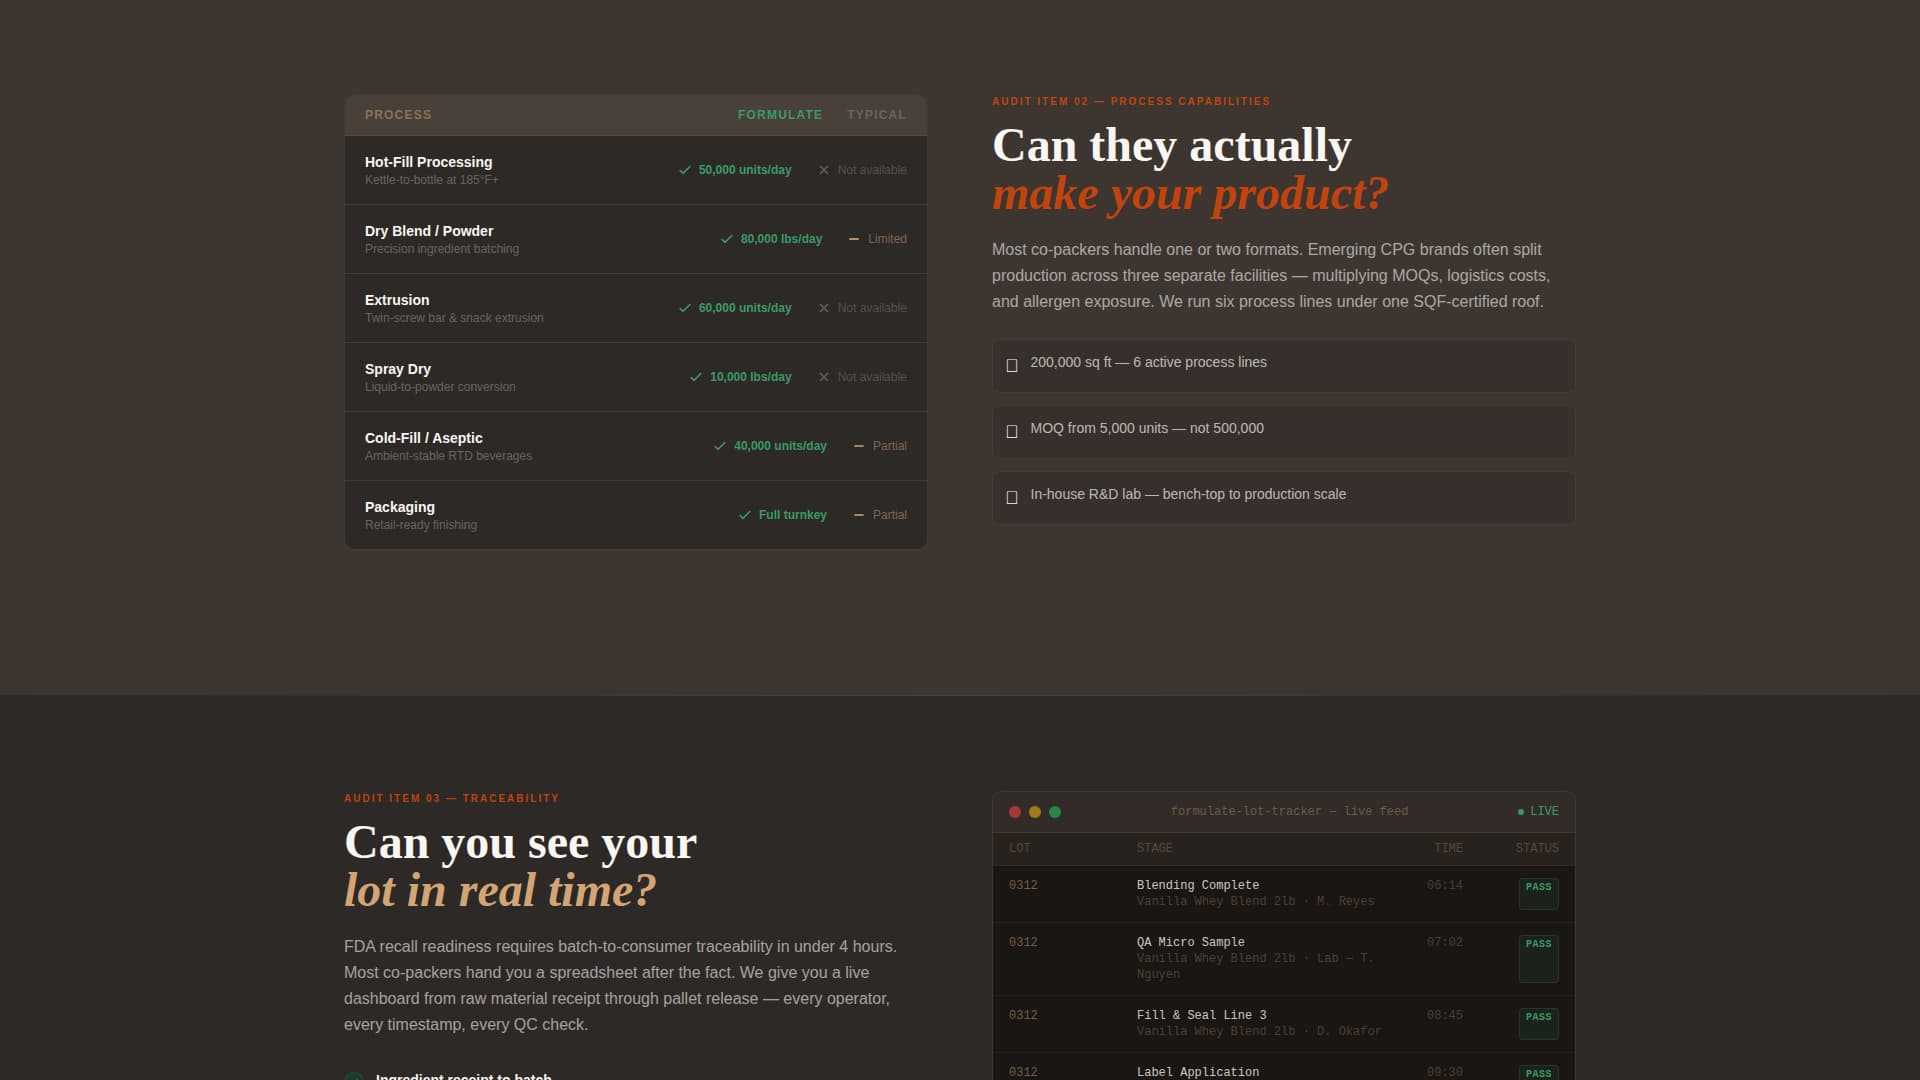This screenshot has height=1080, width=1920.
Task: Click the red dot in the lot tracker titlebar
Action: pyautogui.click(x=1014, y=812)
